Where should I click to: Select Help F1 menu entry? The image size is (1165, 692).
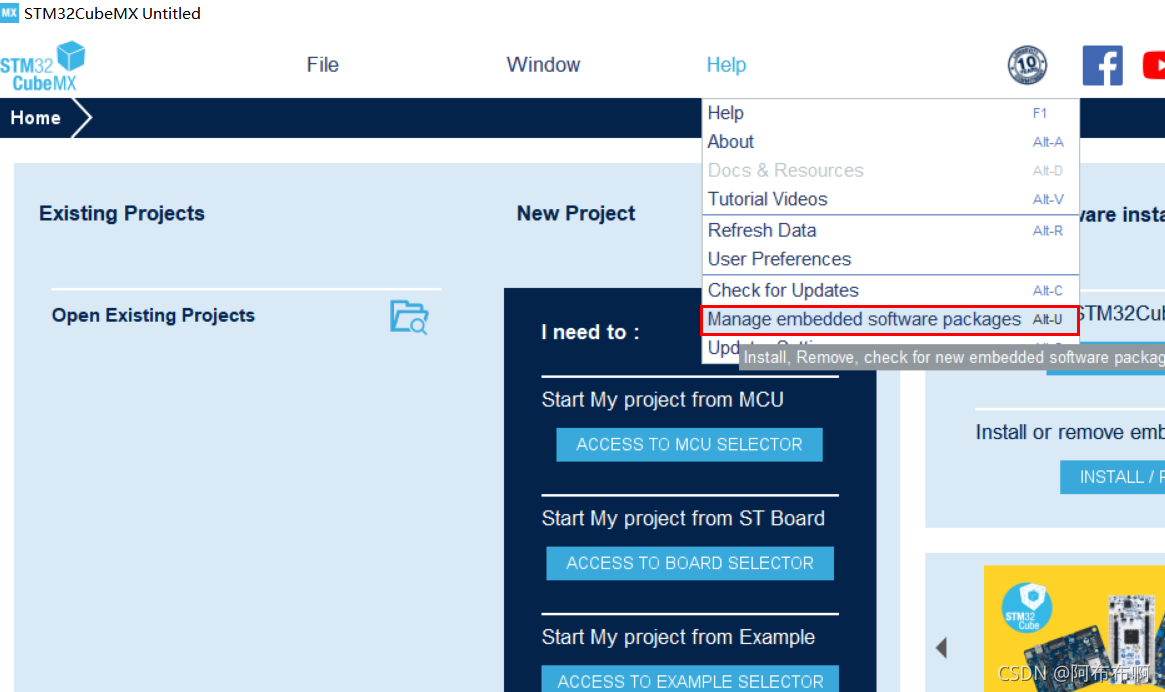click(x=890, y=113)
